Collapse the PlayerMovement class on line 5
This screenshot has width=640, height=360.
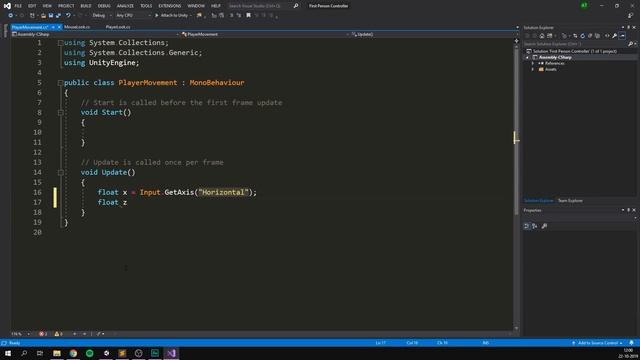60,83
